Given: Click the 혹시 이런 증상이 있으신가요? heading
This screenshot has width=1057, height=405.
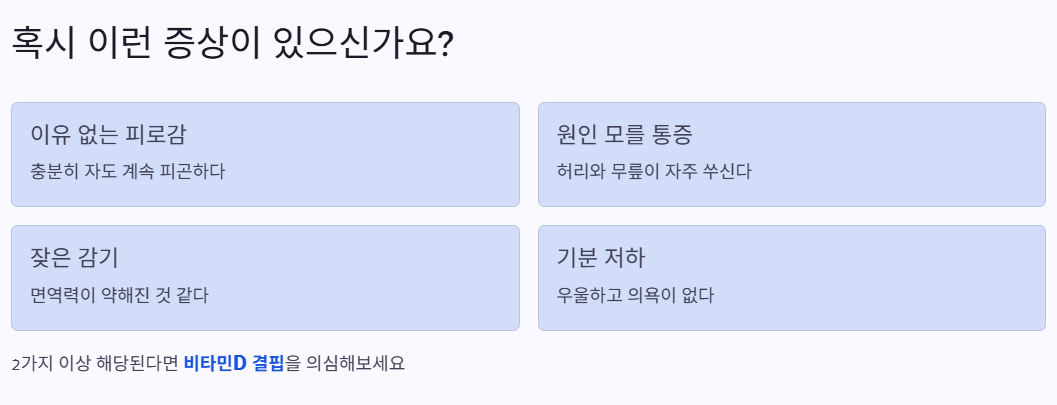Looking at the screenshot, I should (233, 44).
